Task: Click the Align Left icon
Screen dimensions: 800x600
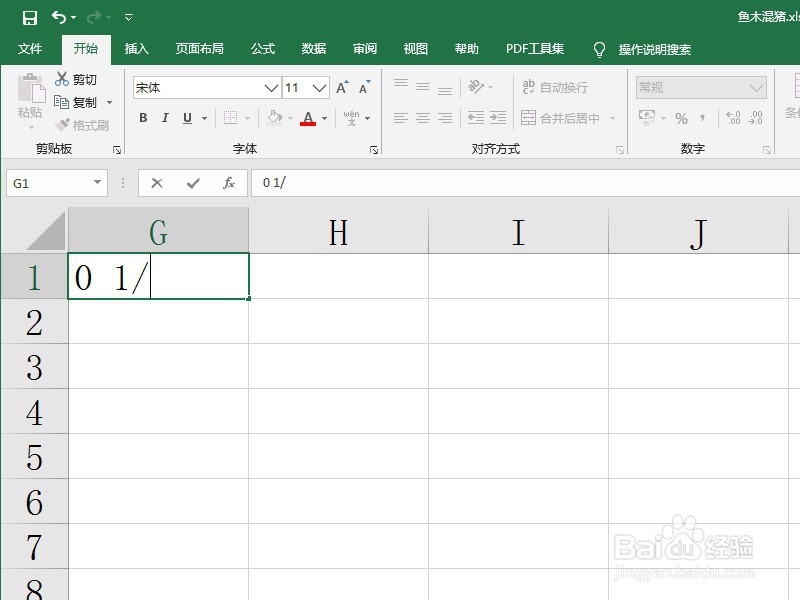Action: 401,118
